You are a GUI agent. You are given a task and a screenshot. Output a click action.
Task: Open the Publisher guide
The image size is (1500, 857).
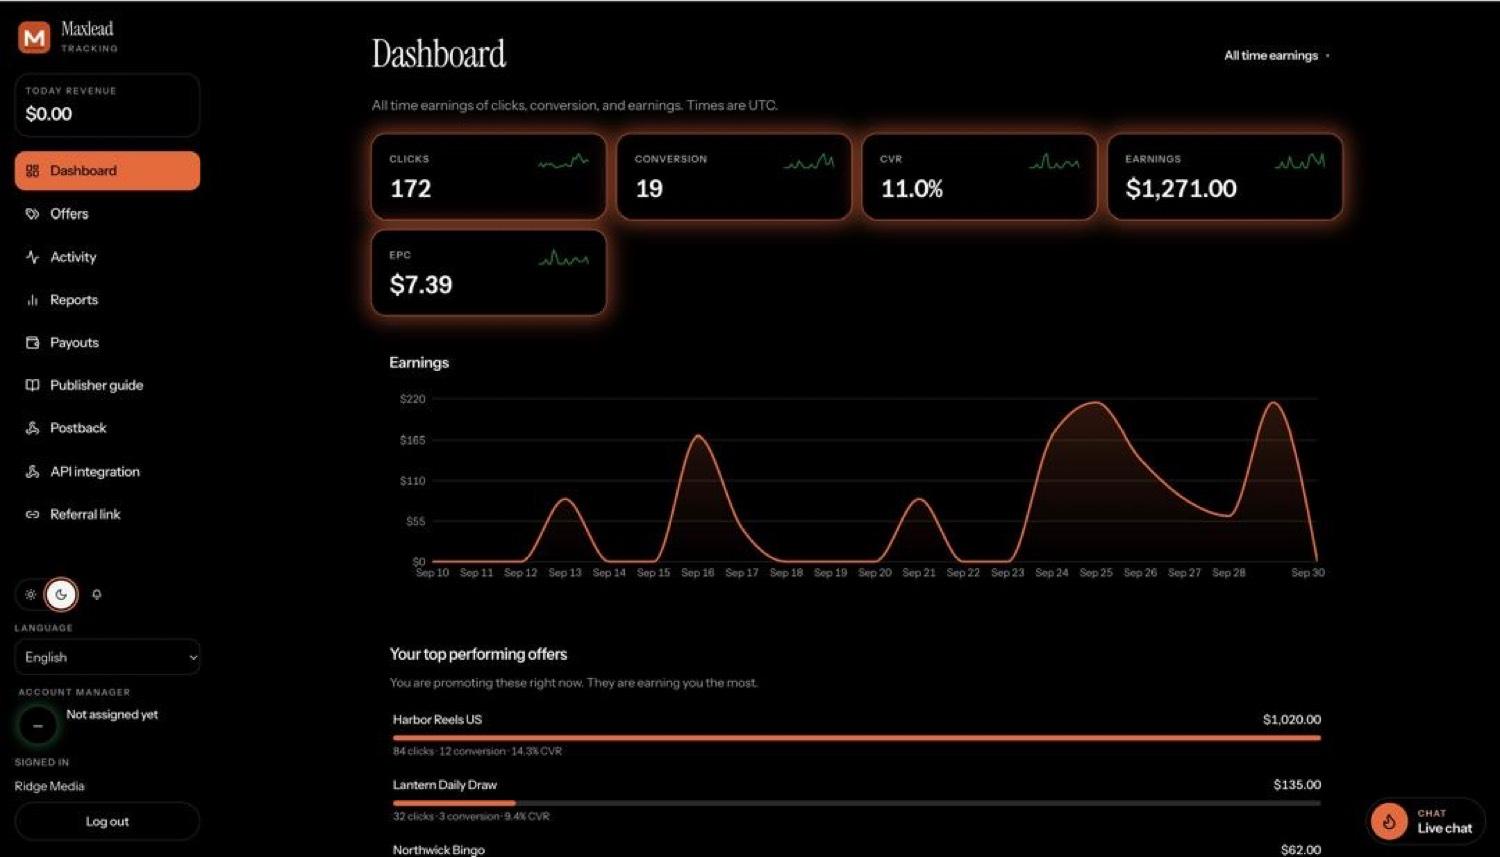tap(107, 385)
